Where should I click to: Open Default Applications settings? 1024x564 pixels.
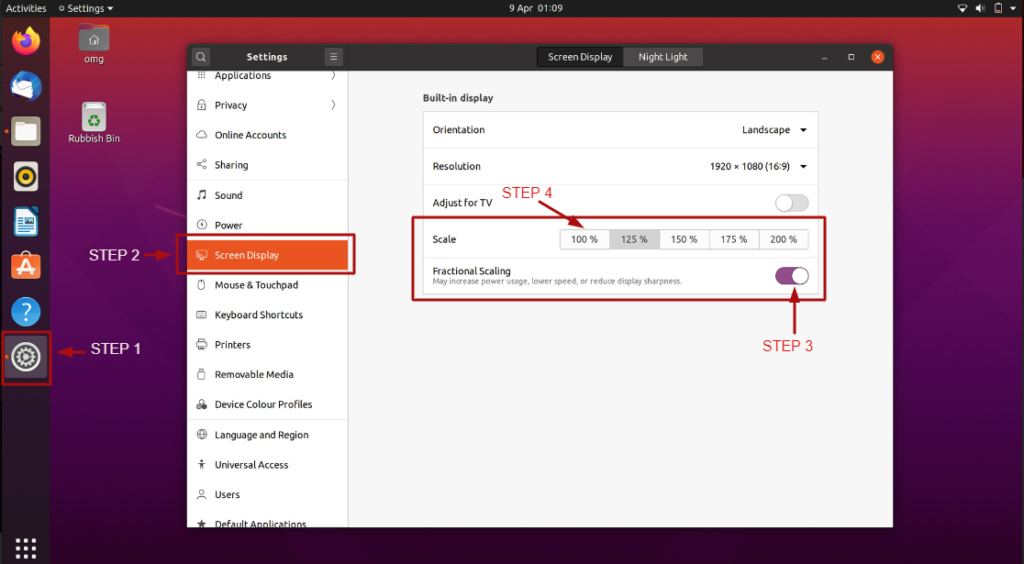(267, 523)
